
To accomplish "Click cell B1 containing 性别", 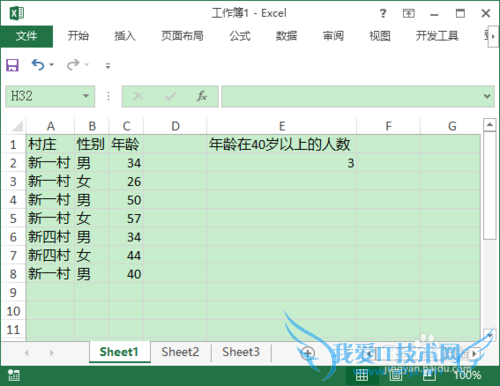I will tap(92, 144).
